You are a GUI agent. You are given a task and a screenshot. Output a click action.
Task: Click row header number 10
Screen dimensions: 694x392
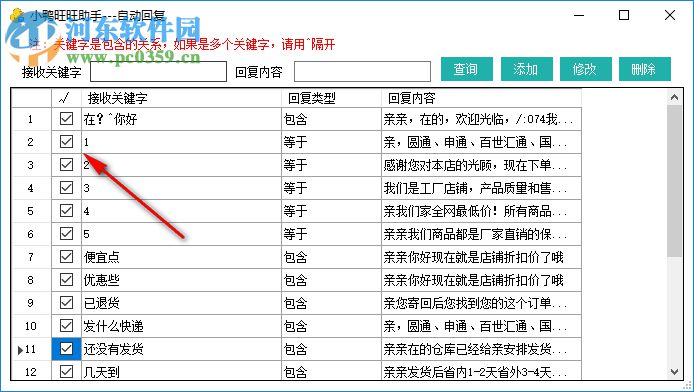pos(31,326)
